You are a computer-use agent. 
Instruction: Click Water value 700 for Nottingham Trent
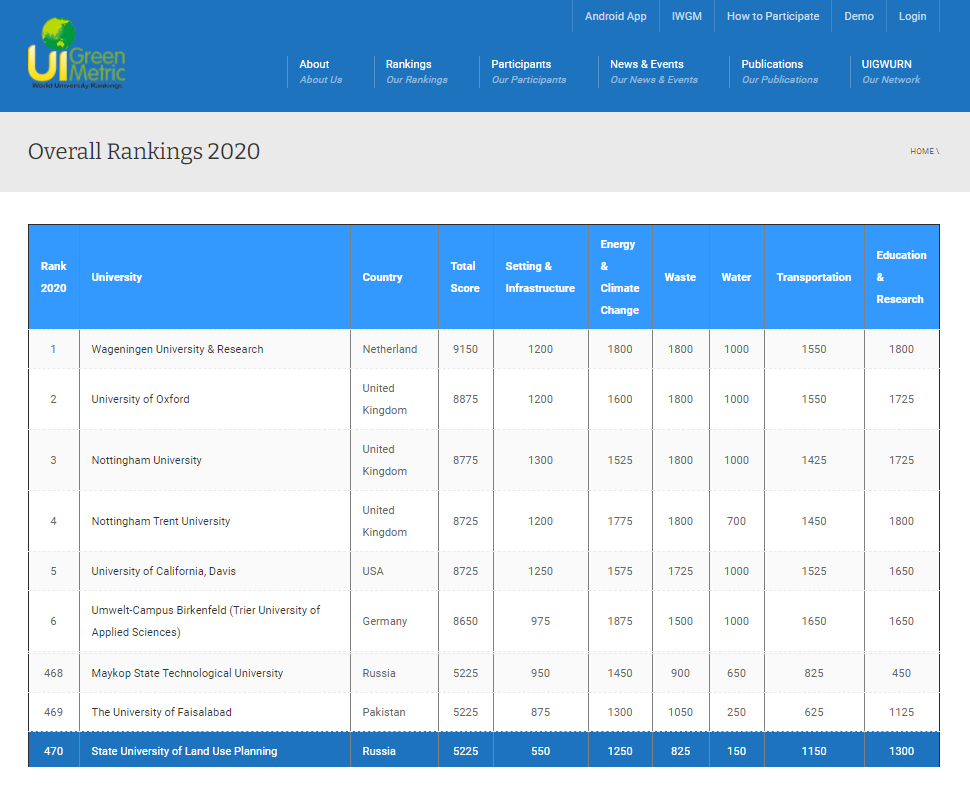coord(737,521)
